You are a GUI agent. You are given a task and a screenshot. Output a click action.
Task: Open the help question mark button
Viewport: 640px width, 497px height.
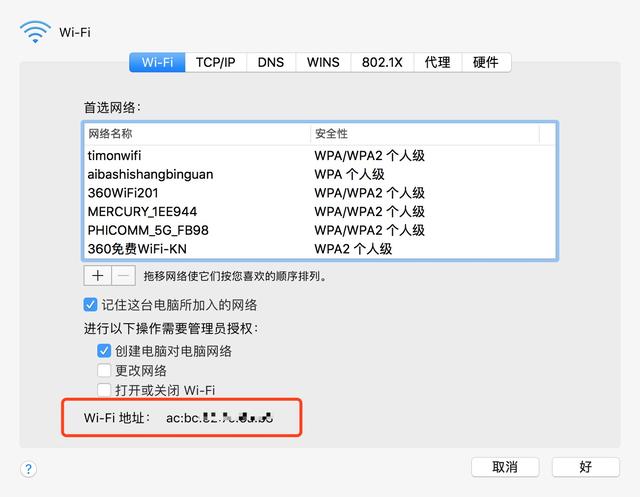coord(28,468)
